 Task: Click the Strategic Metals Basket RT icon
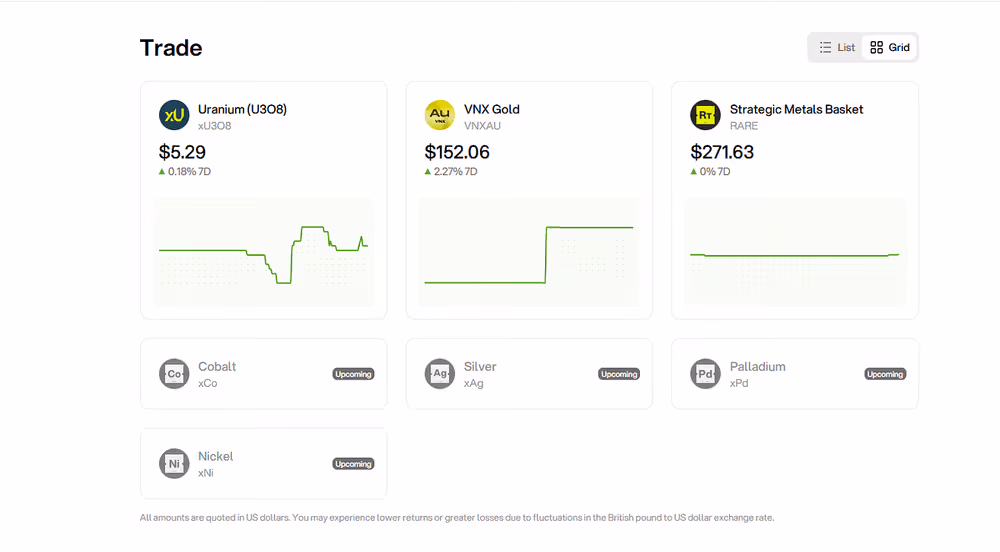(x=705, y=115)
